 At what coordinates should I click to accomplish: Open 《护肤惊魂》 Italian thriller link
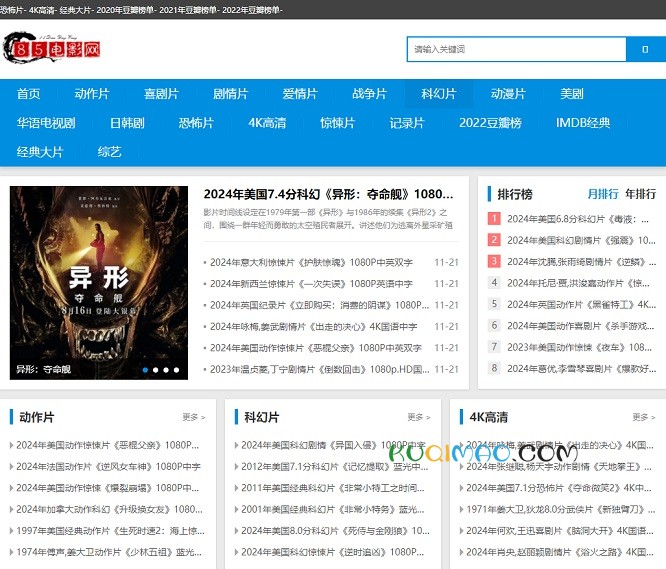click(x=311, y=262)
